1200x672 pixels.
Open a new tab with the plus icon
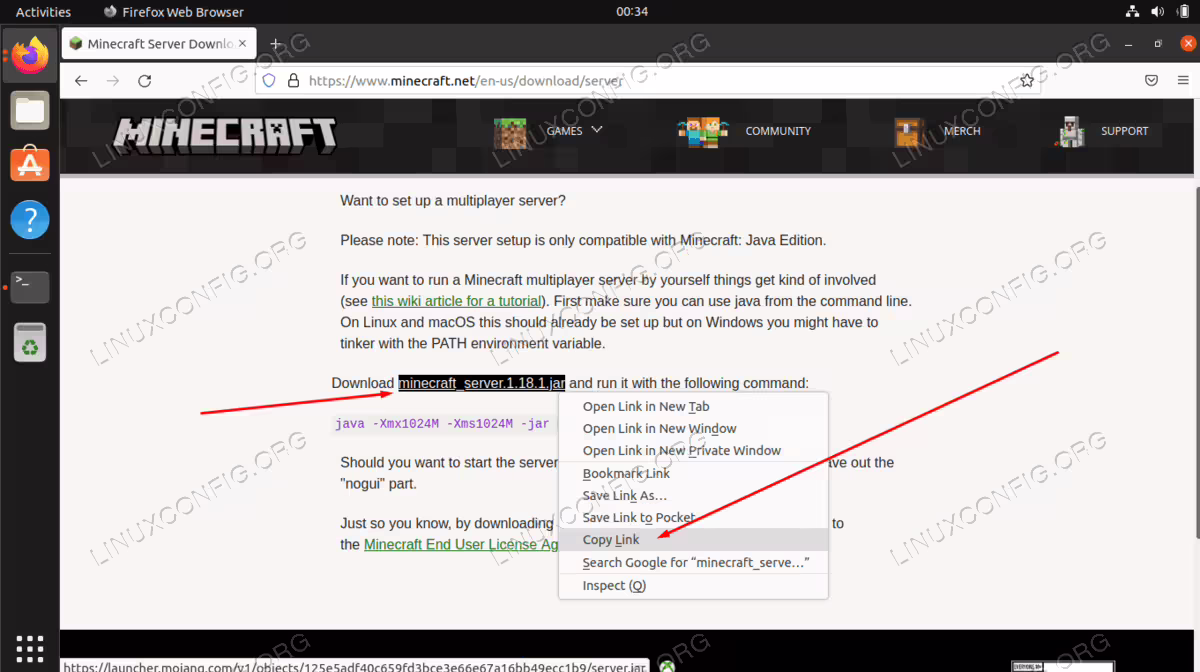click(x=276, y=44)
